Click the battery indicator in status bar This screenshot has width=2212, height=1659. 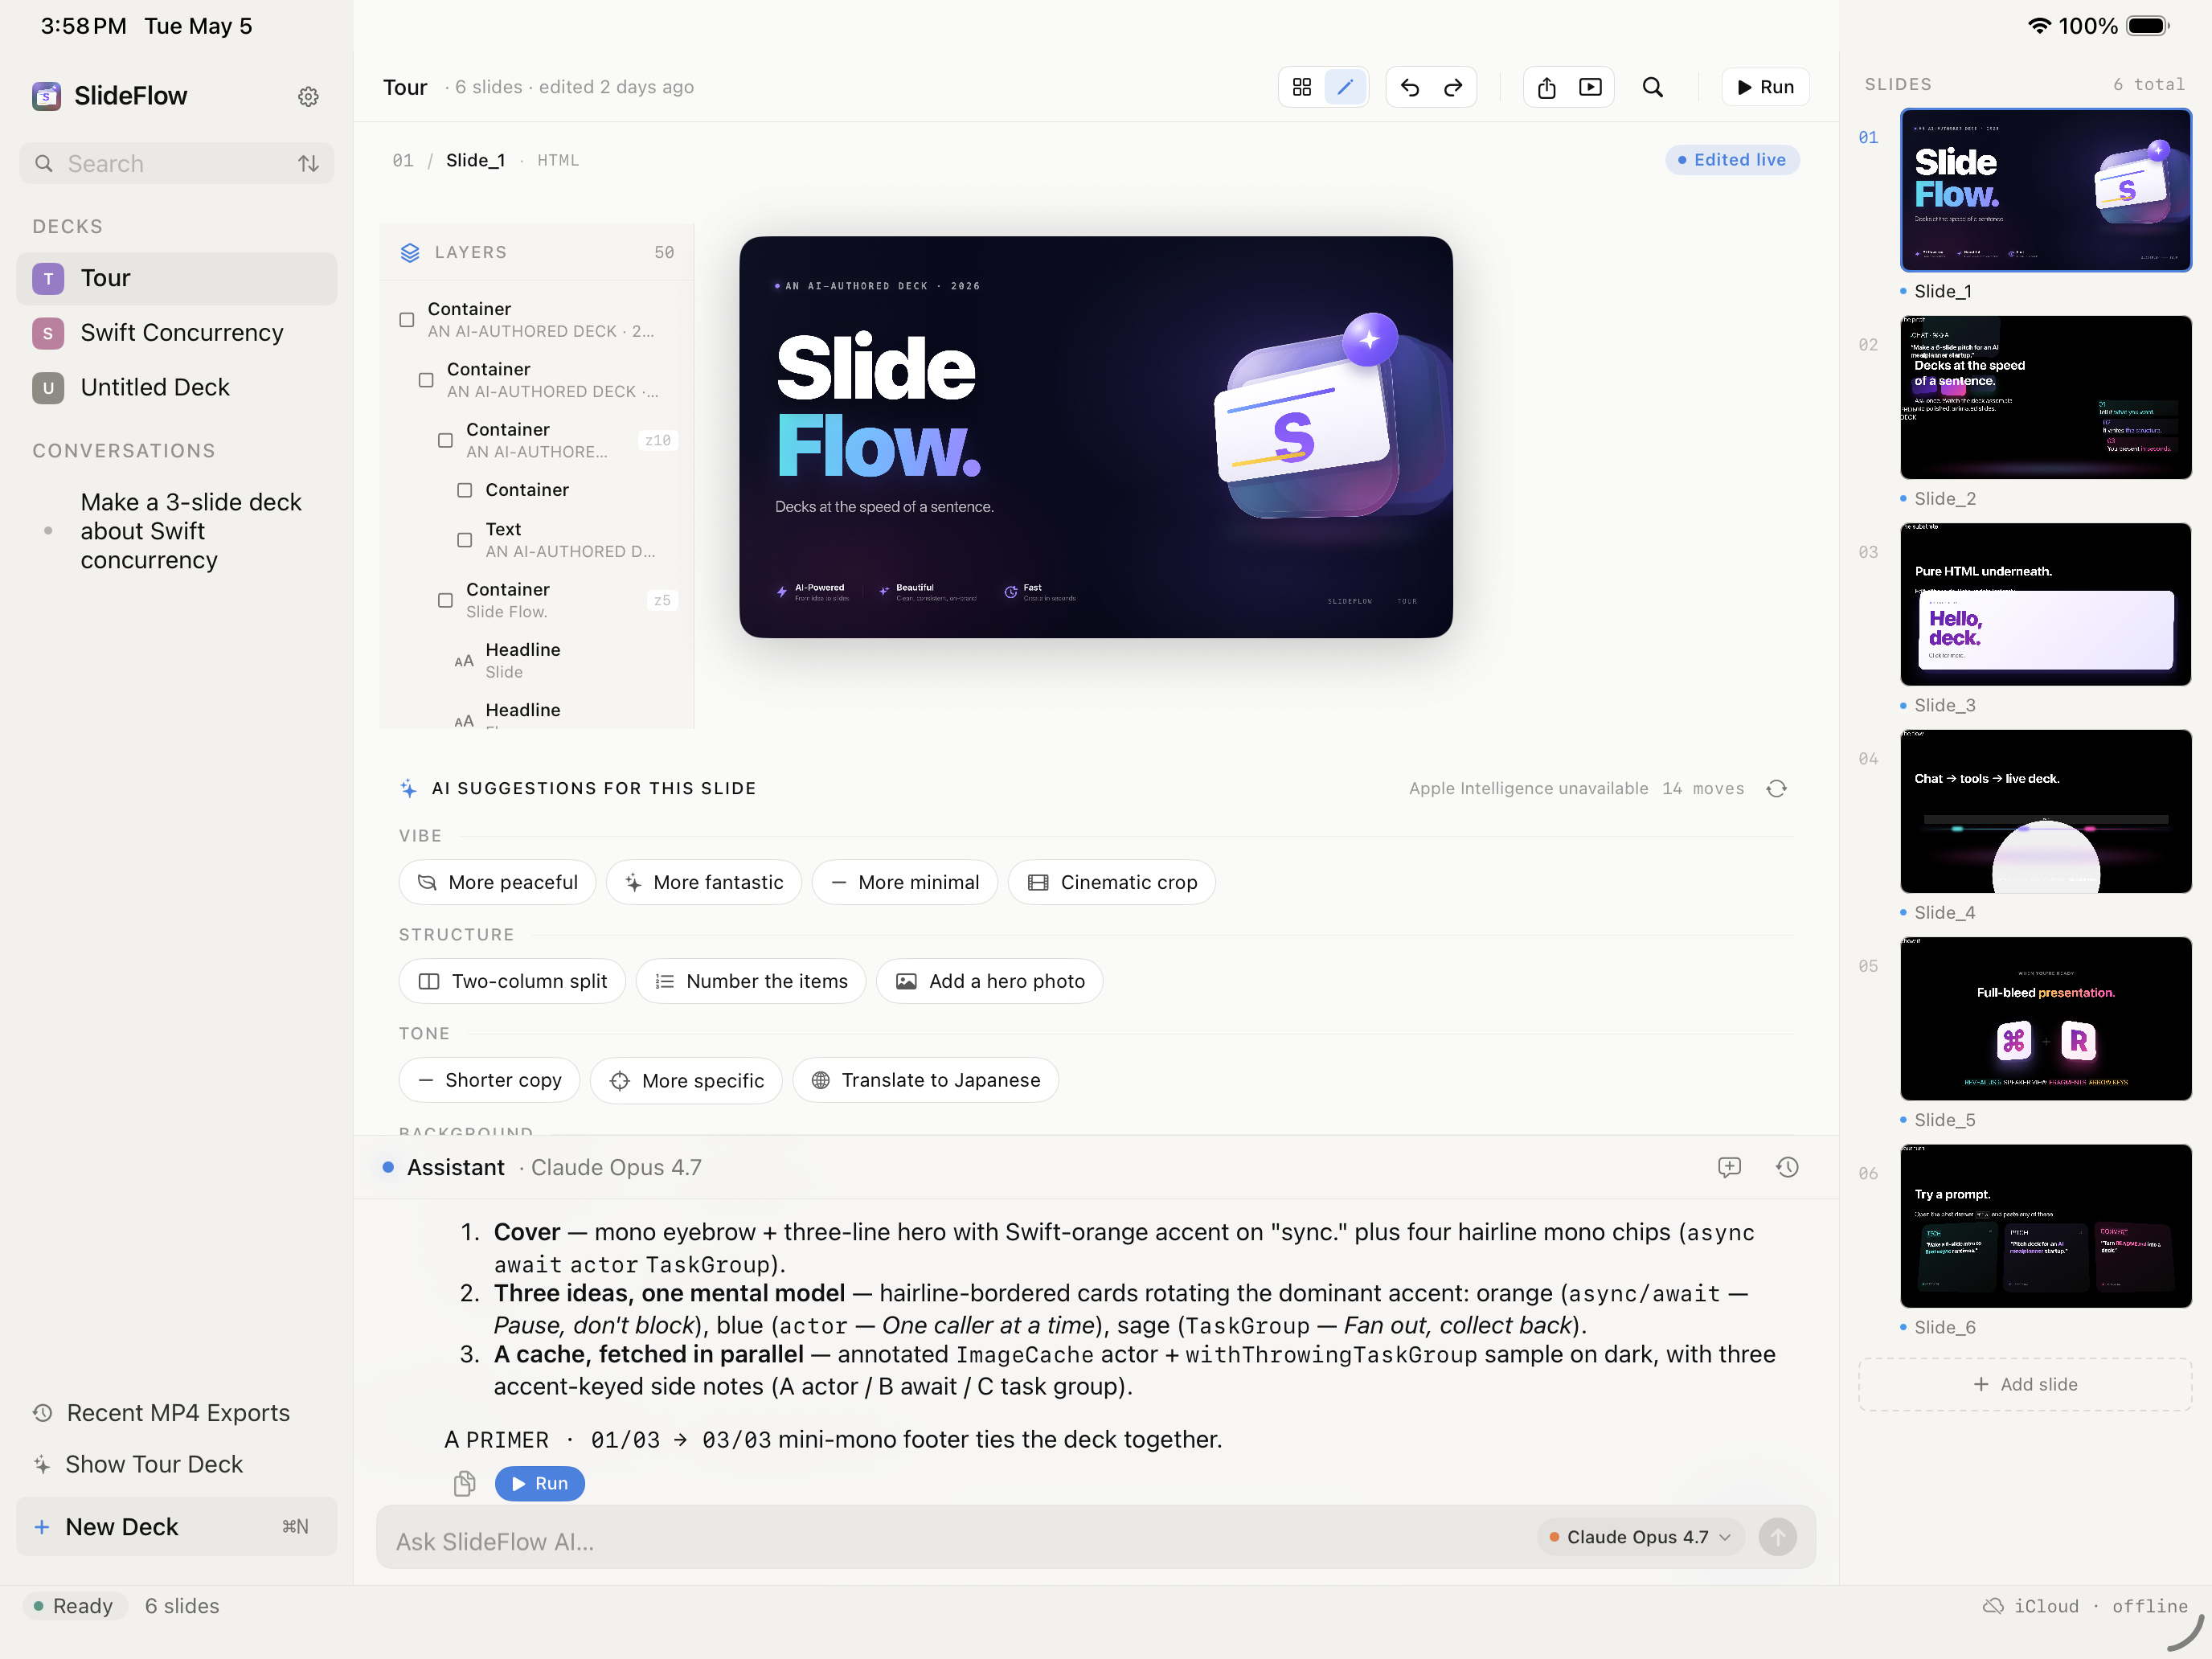pyautogui.click(x=2147, y=26)
